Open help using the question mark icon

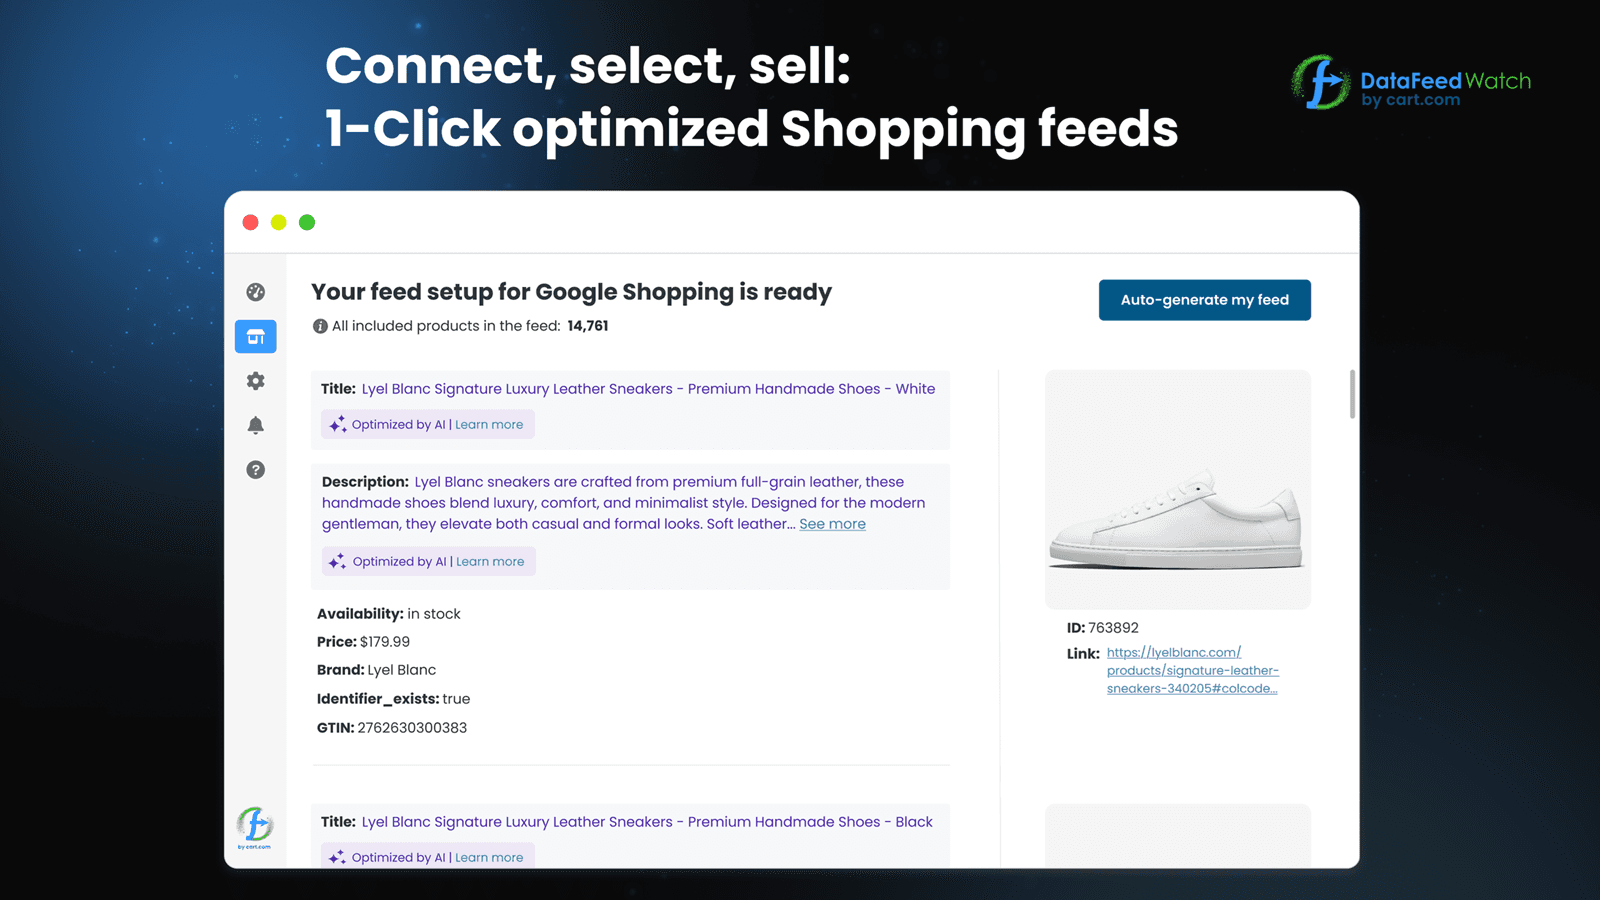256,470
